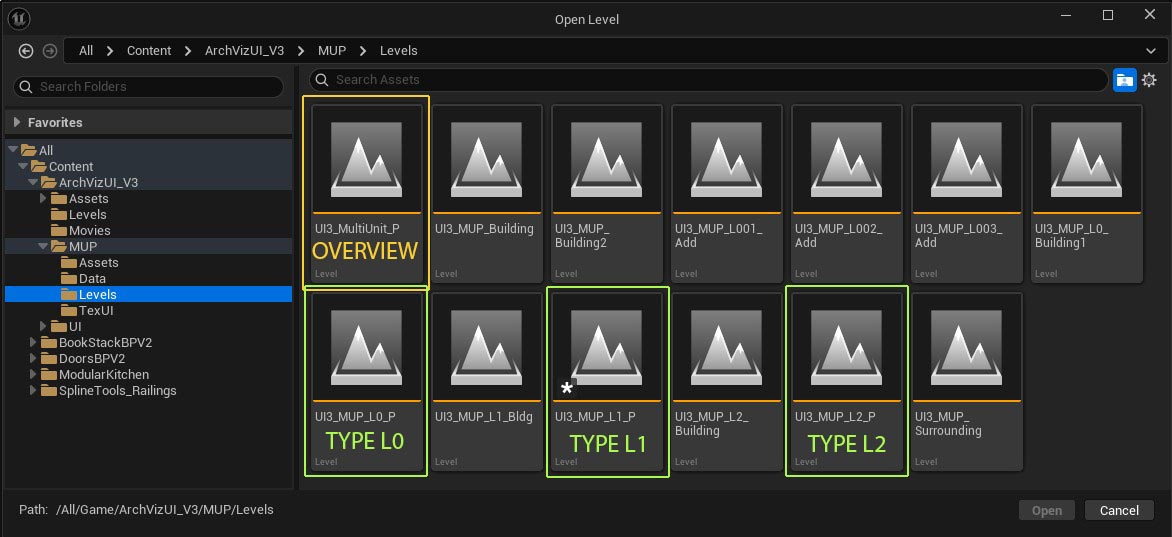Toggle the sources panel folder icon button
The height and width of the screenshot is (537, 1172).
1124,80
